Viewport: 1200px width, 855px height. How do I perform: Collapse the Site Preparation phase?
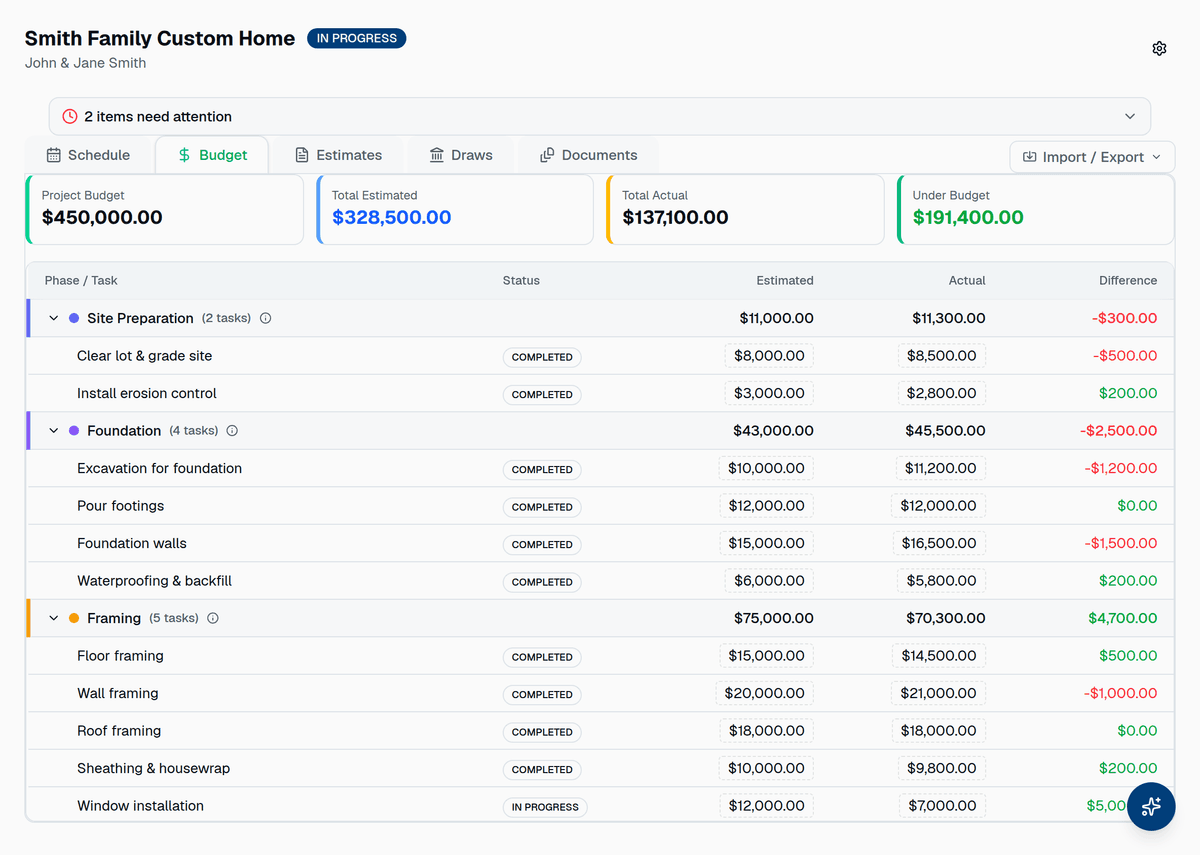click(54, 318)
